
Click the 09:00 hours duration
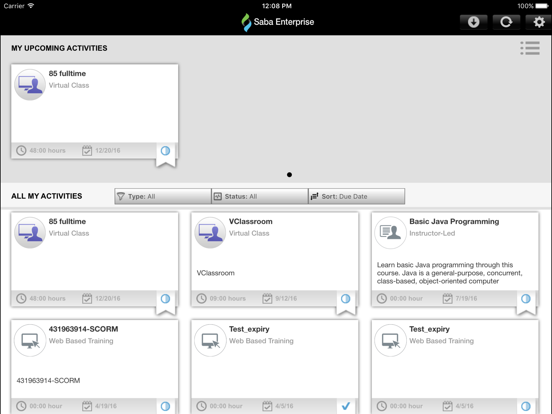[228, 299]
